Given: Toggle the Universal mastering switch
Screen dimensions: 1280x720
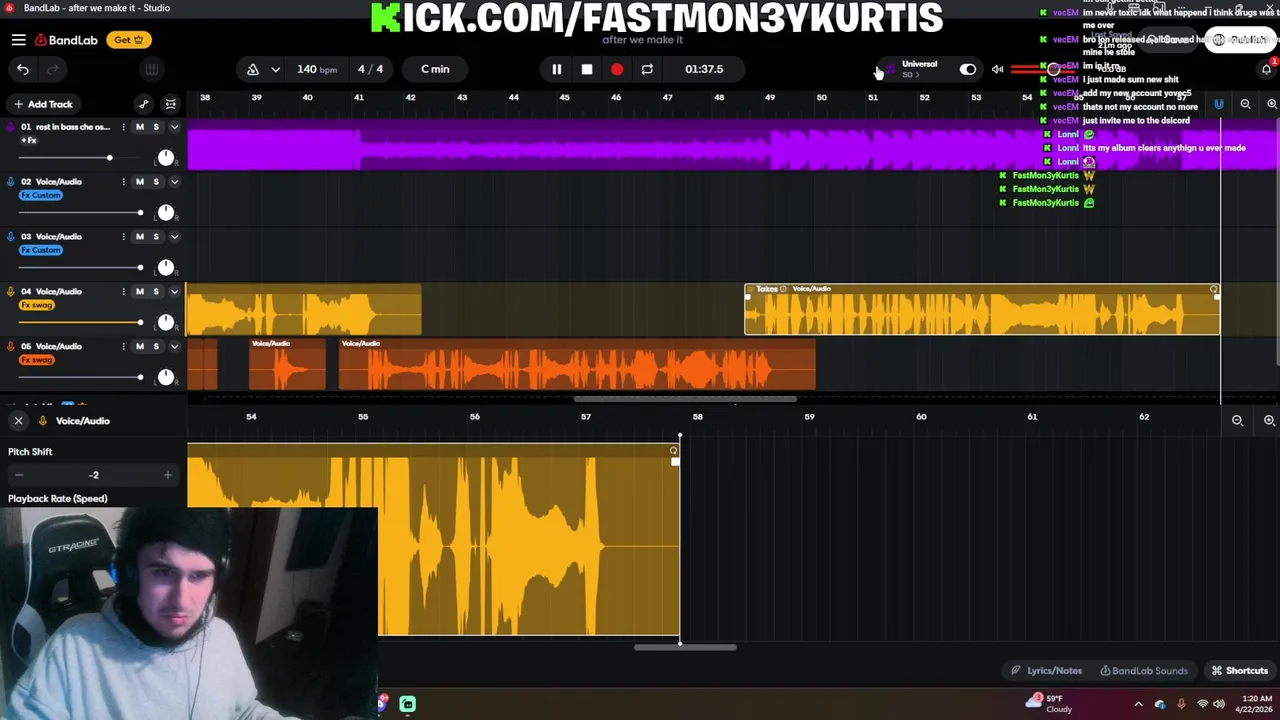Looking at the screenshot, I should pyautogui.click(x=968, y=69).
